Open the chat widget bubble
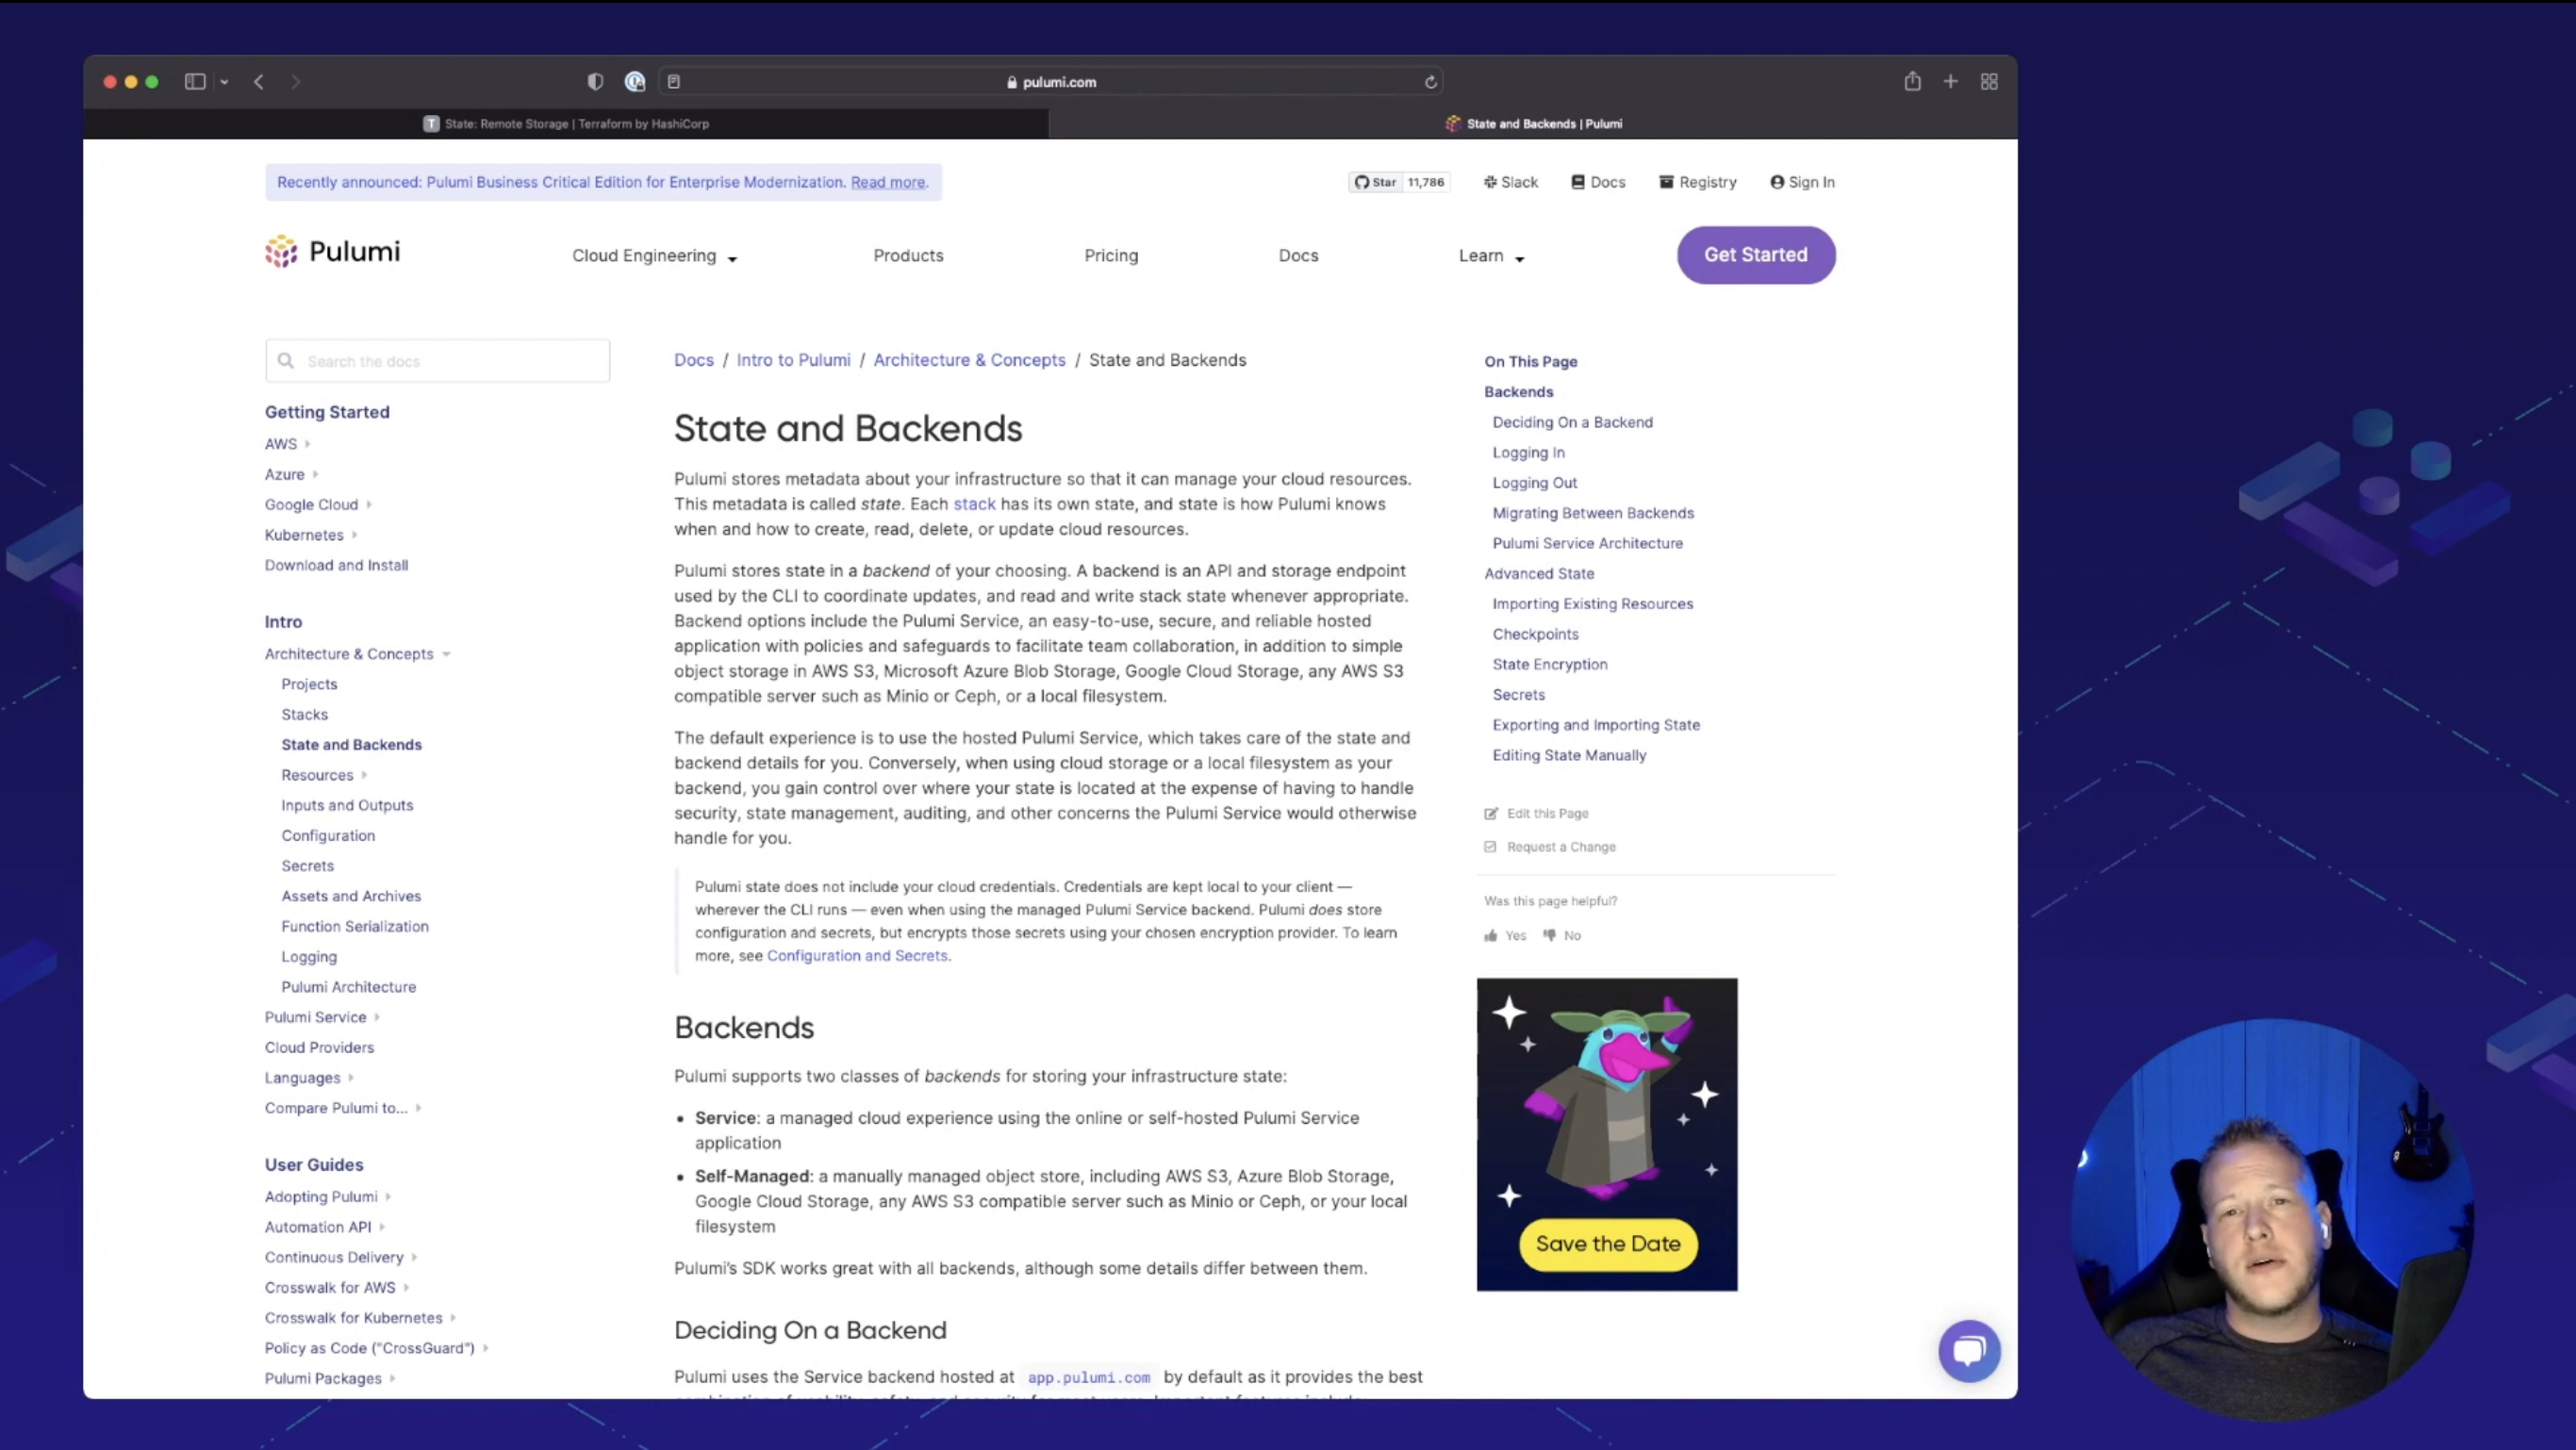 pyautogui.click(x=1969, y=1351)
